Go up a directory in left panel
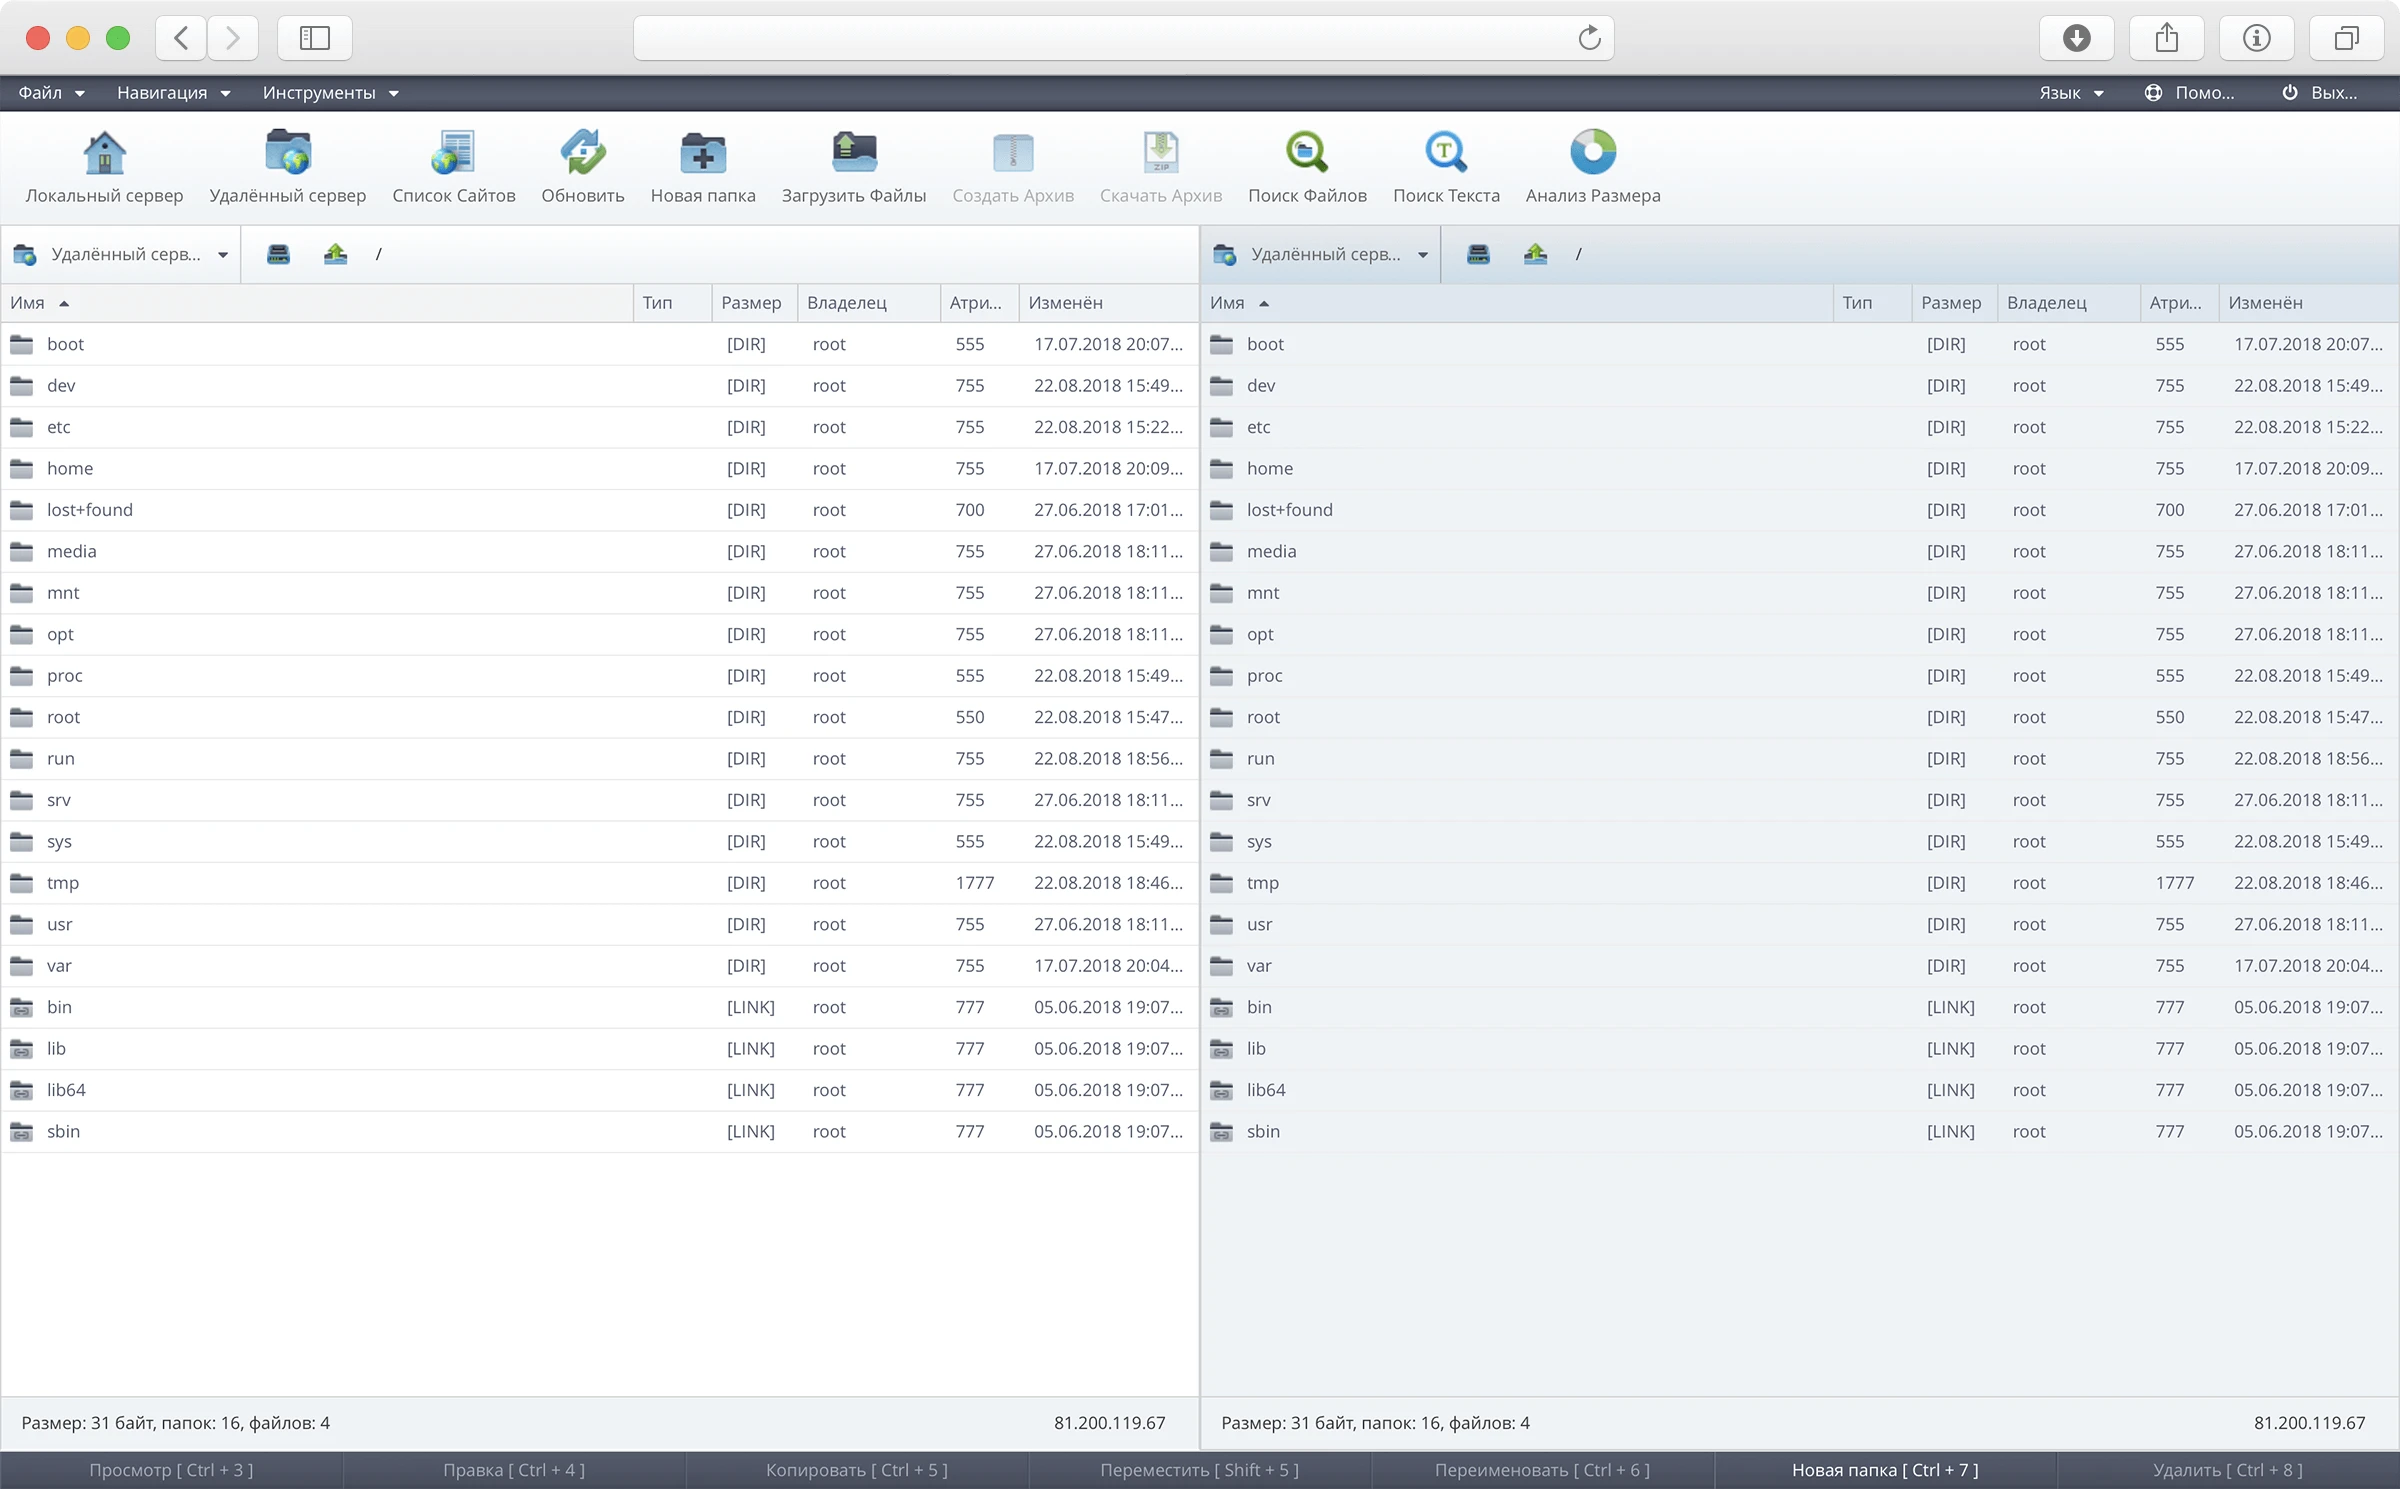This screenshot has width=2400, height=1489. point(335,254)
